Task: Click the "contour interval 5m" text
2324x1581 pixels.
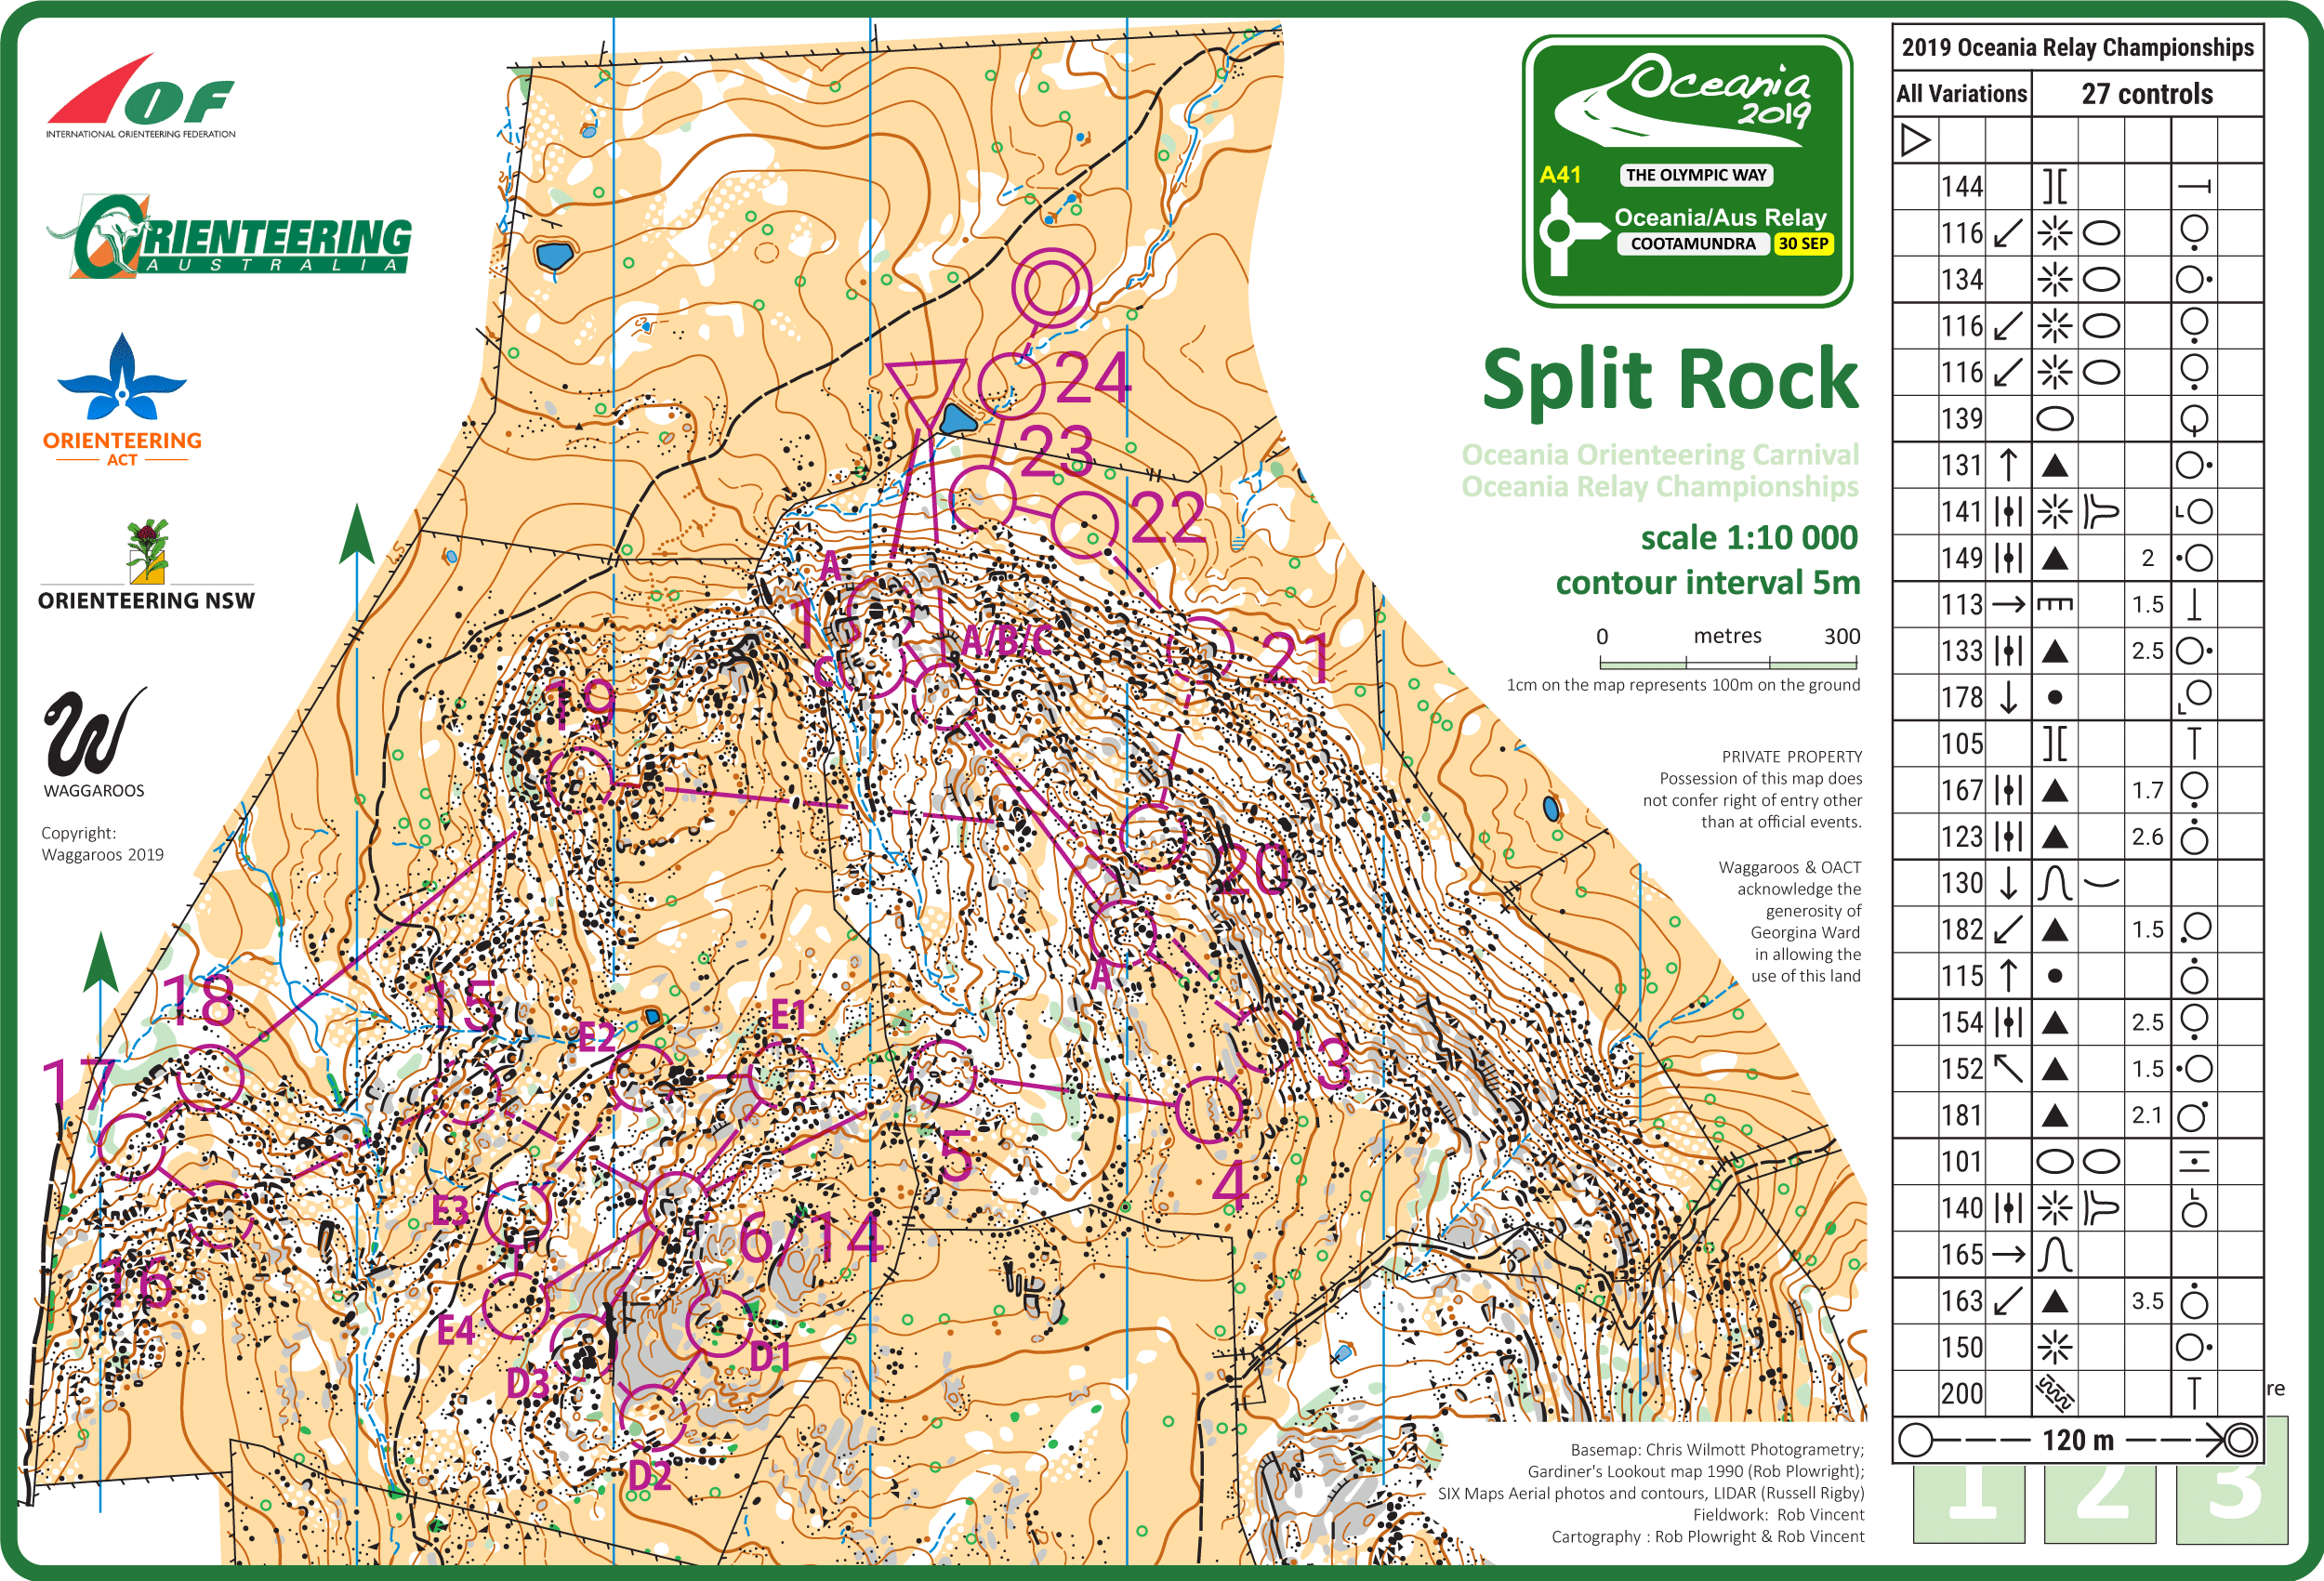Action: click(1707, 582)
